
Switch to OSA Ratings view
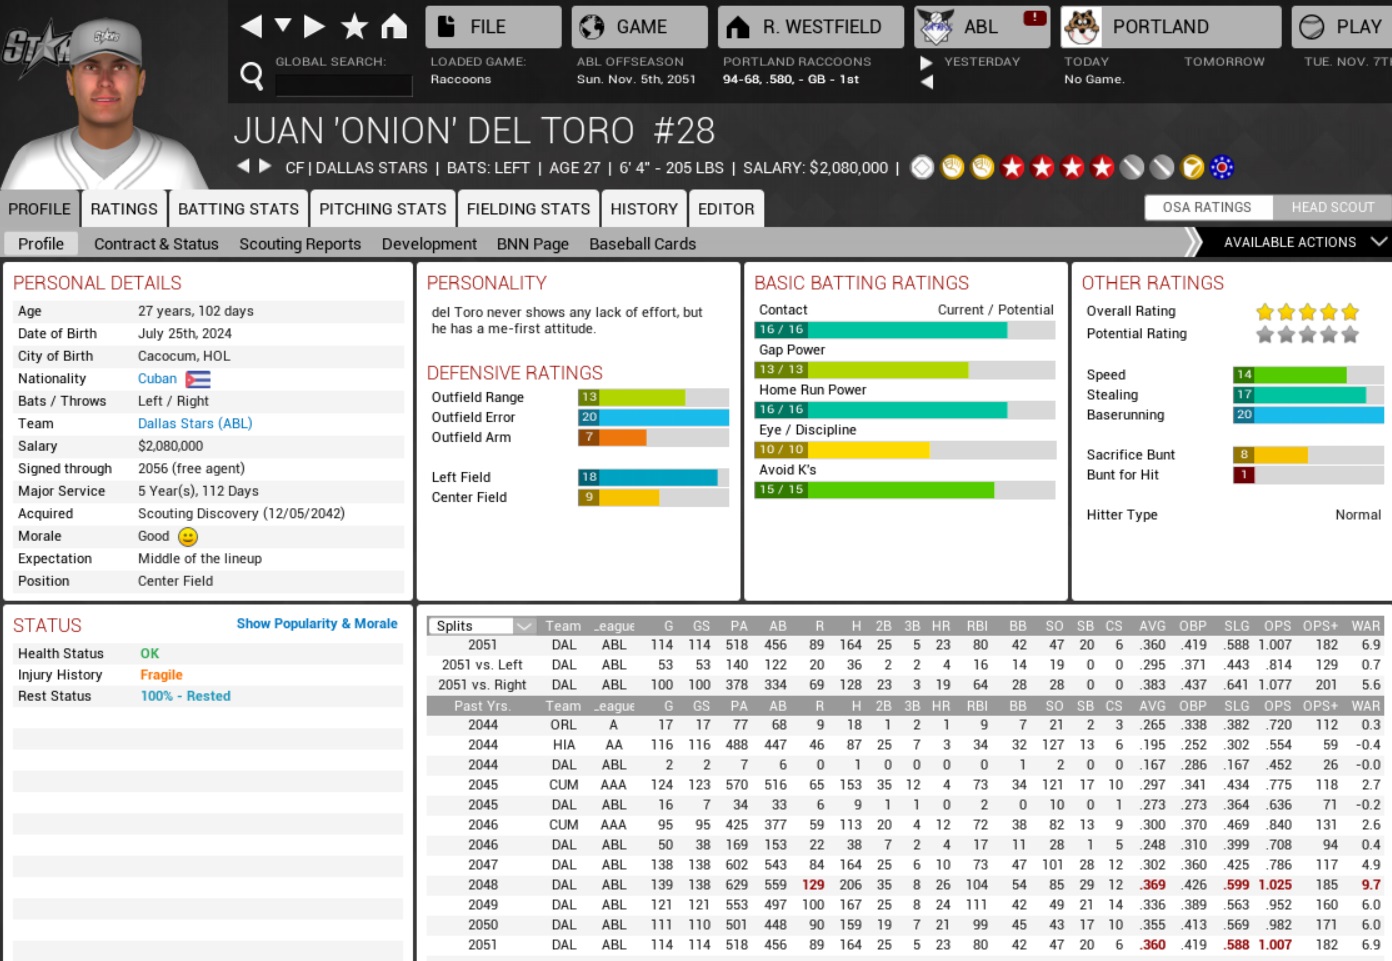point(1207,207)
